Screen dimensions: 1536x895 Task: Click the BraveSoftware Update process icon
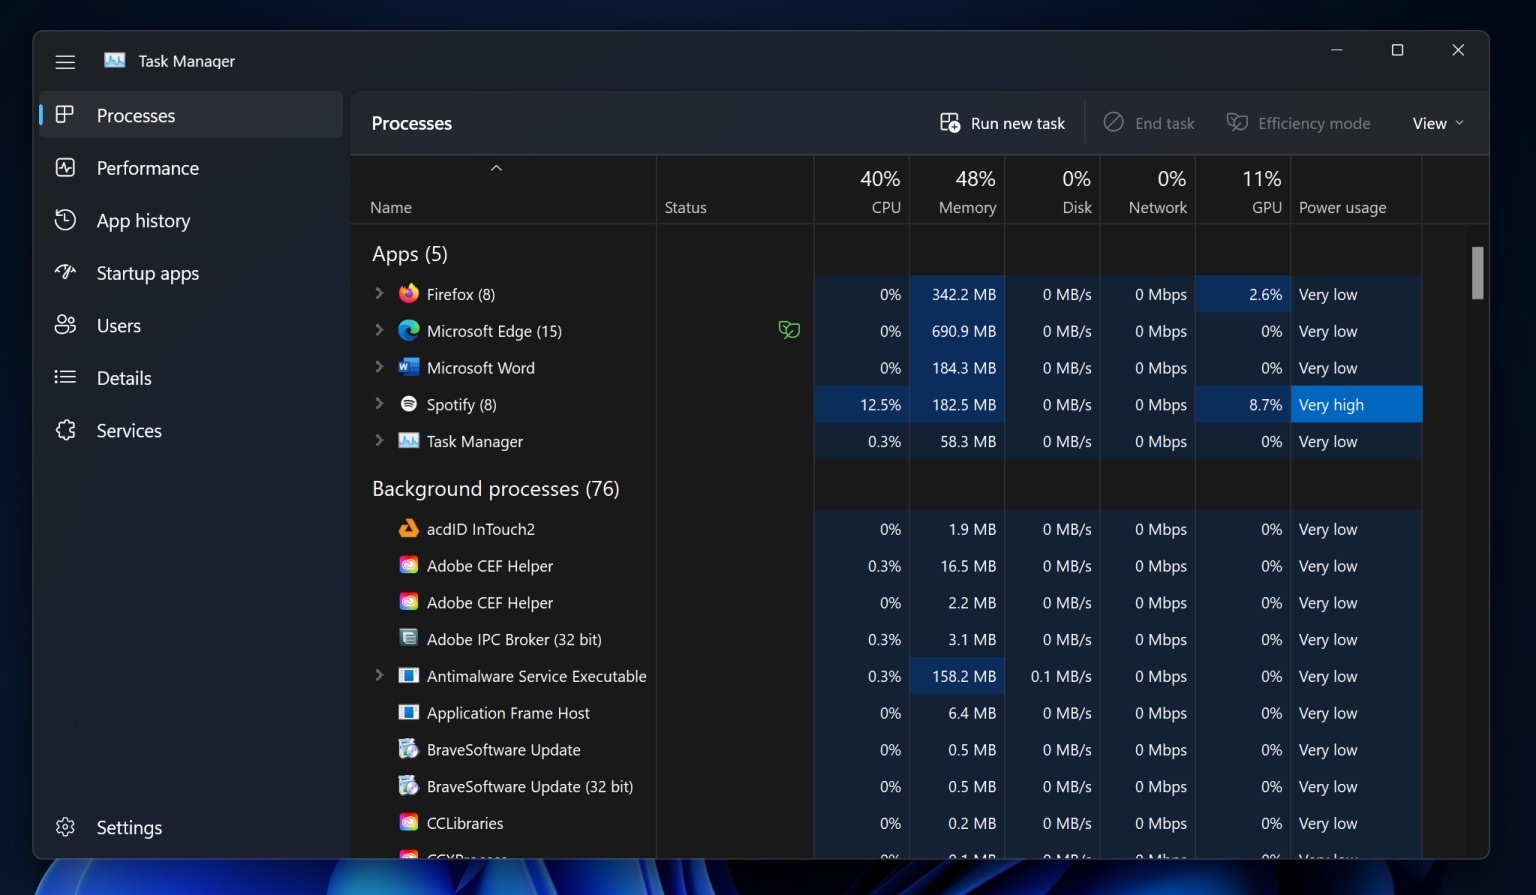pos(408,749)
